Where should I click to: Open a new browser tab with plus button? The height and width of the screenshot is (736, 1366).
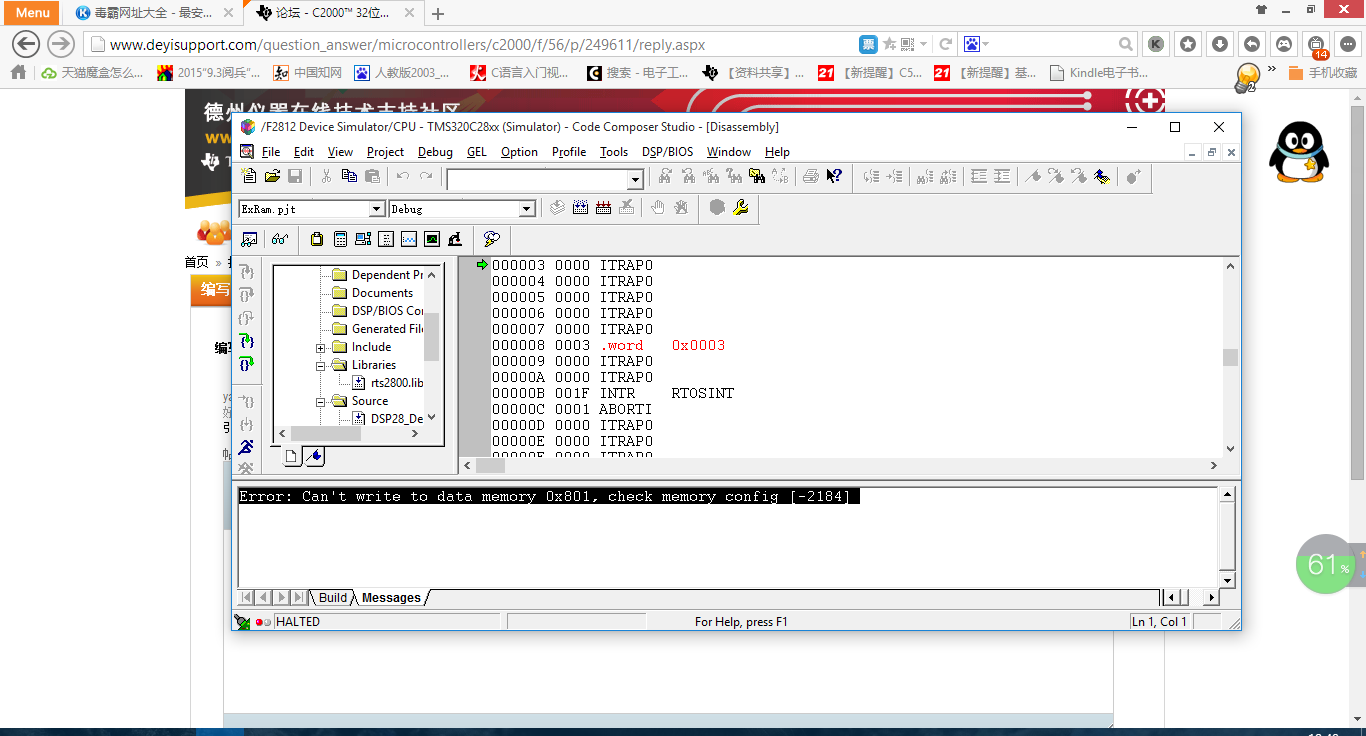tap(437, 14)
